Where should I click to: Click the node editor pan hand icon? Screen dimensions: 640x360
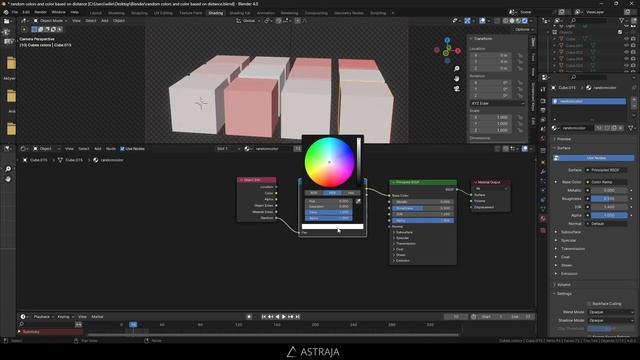coord(8,179)
